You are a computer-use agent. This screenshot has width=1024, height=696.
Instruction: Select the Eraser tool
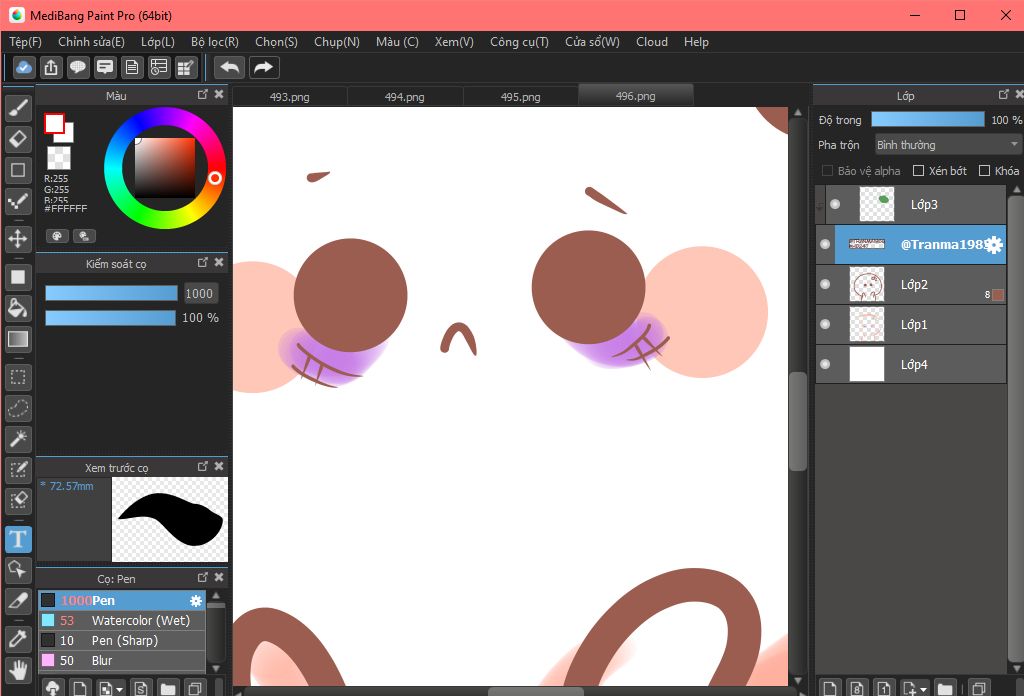pyautogui.click(x=18, y=139)
